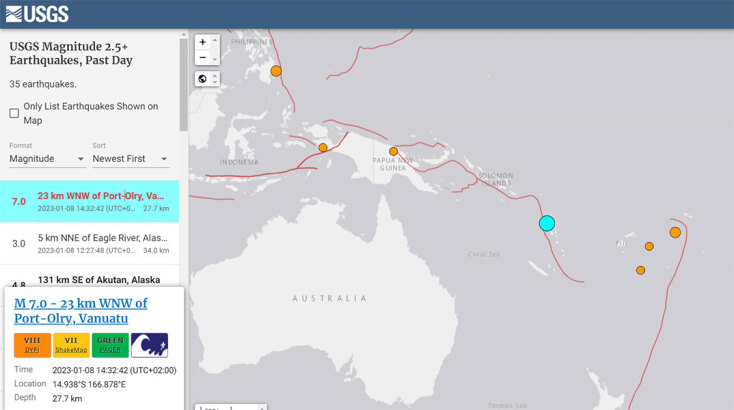Open M 7.0 Port-Olry, Vanuatu event link
Viewport: 734px width, 410px height.
coord(80,311)
